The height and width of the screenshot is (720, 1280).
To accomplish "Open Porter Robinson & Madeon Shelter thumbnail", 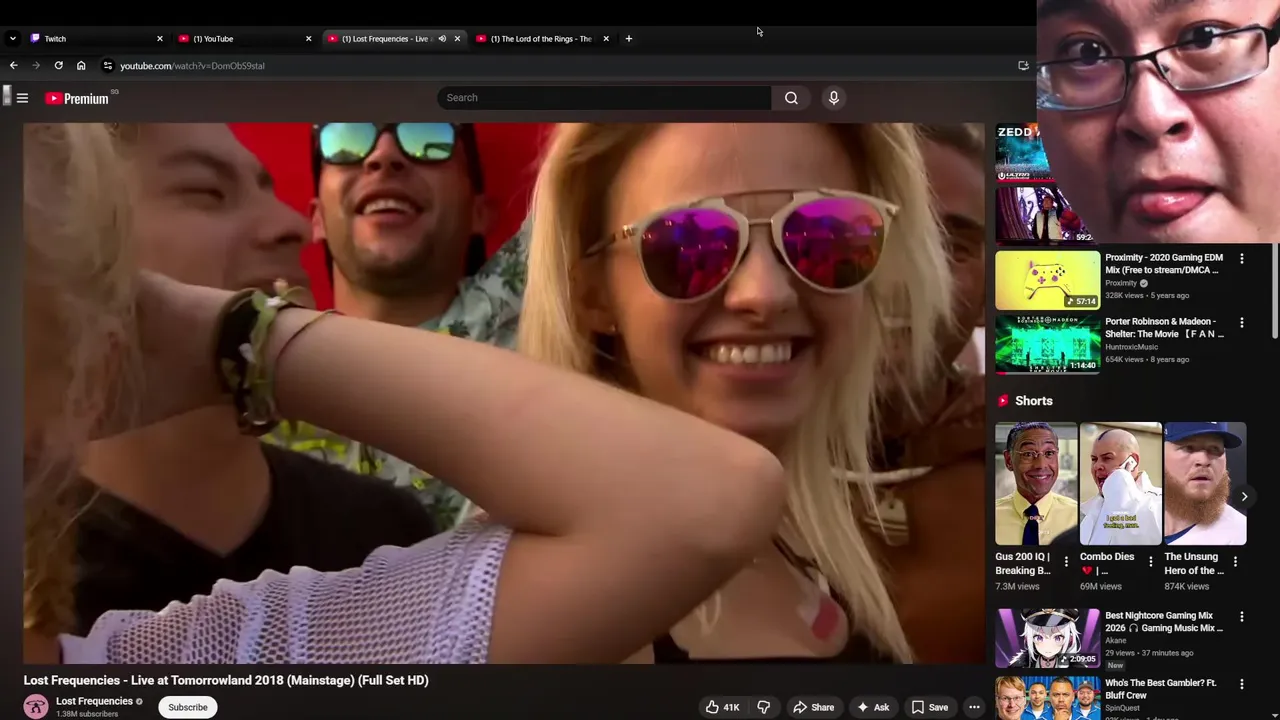I will (x=1047, y=344).
